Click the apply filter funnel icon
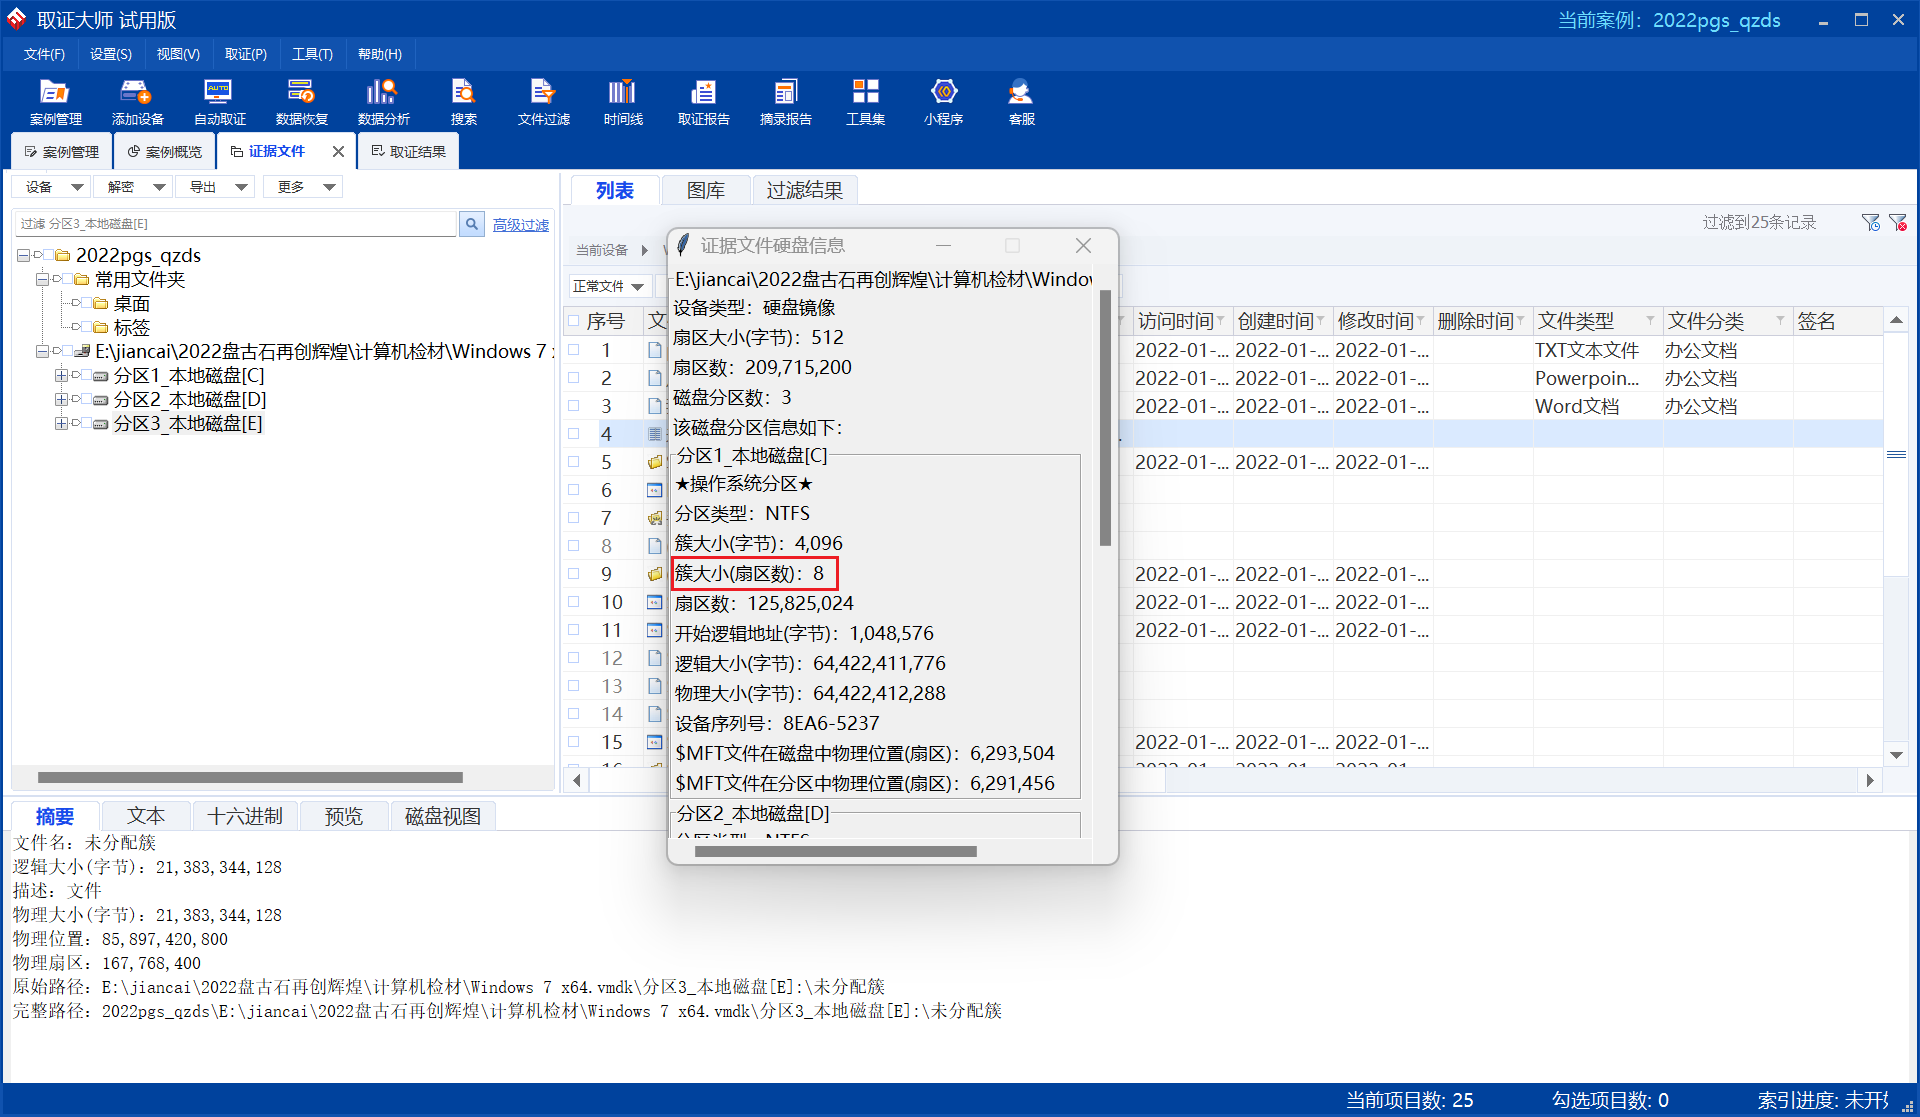Viewport: 1920px width, 1117px height. [1870, 222]
